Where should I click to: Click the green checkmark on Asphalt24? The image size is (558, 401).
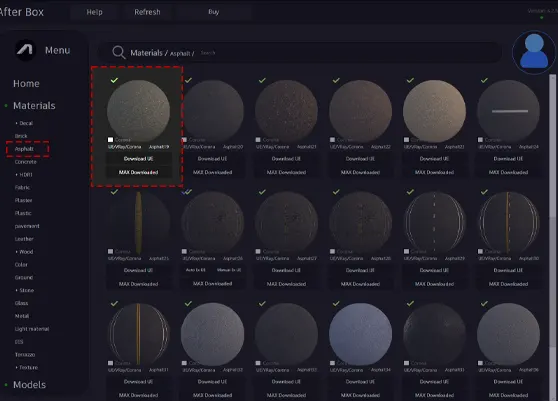click(x=484, y=80)
